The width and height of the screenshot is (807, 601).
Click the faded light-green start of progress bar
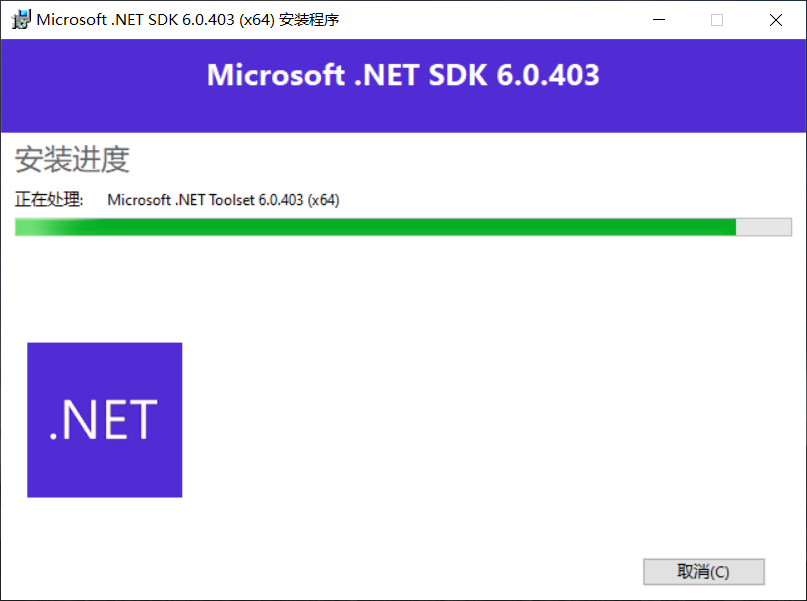pos(49,227)
